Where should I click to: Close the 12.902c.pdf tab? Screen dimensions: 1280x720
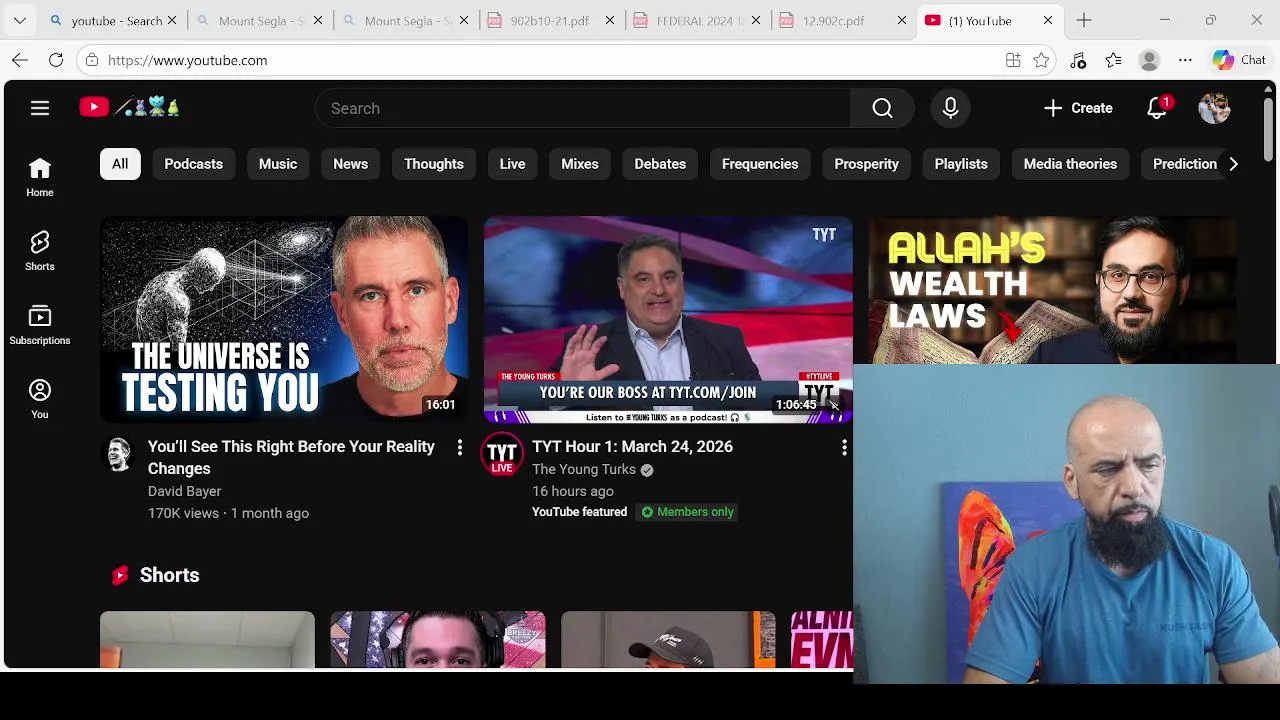point(902,20)
